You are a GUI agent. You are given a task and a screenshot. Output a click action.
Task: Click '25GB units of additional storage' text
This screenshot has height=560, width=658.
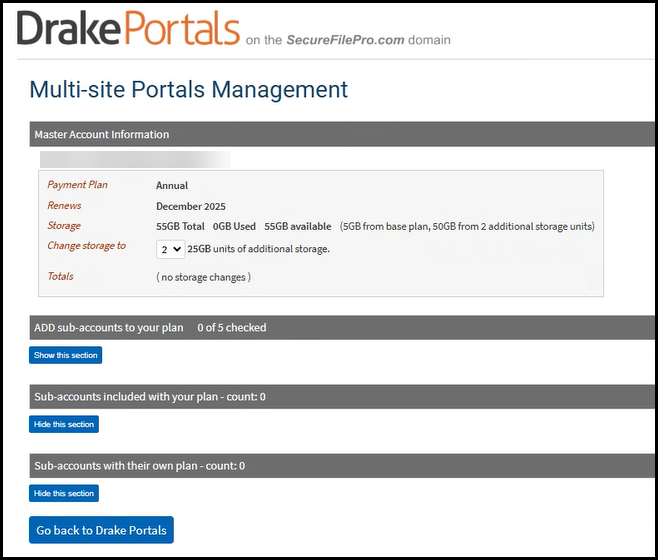tap(258, 249)
